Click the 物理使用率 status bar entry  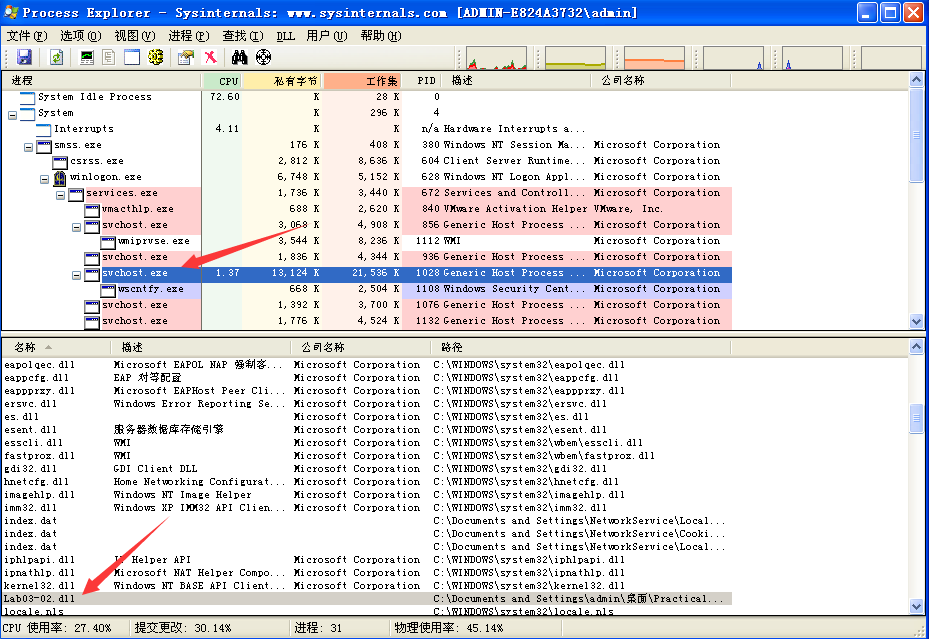pyautogui.click(x=449, y=628)
